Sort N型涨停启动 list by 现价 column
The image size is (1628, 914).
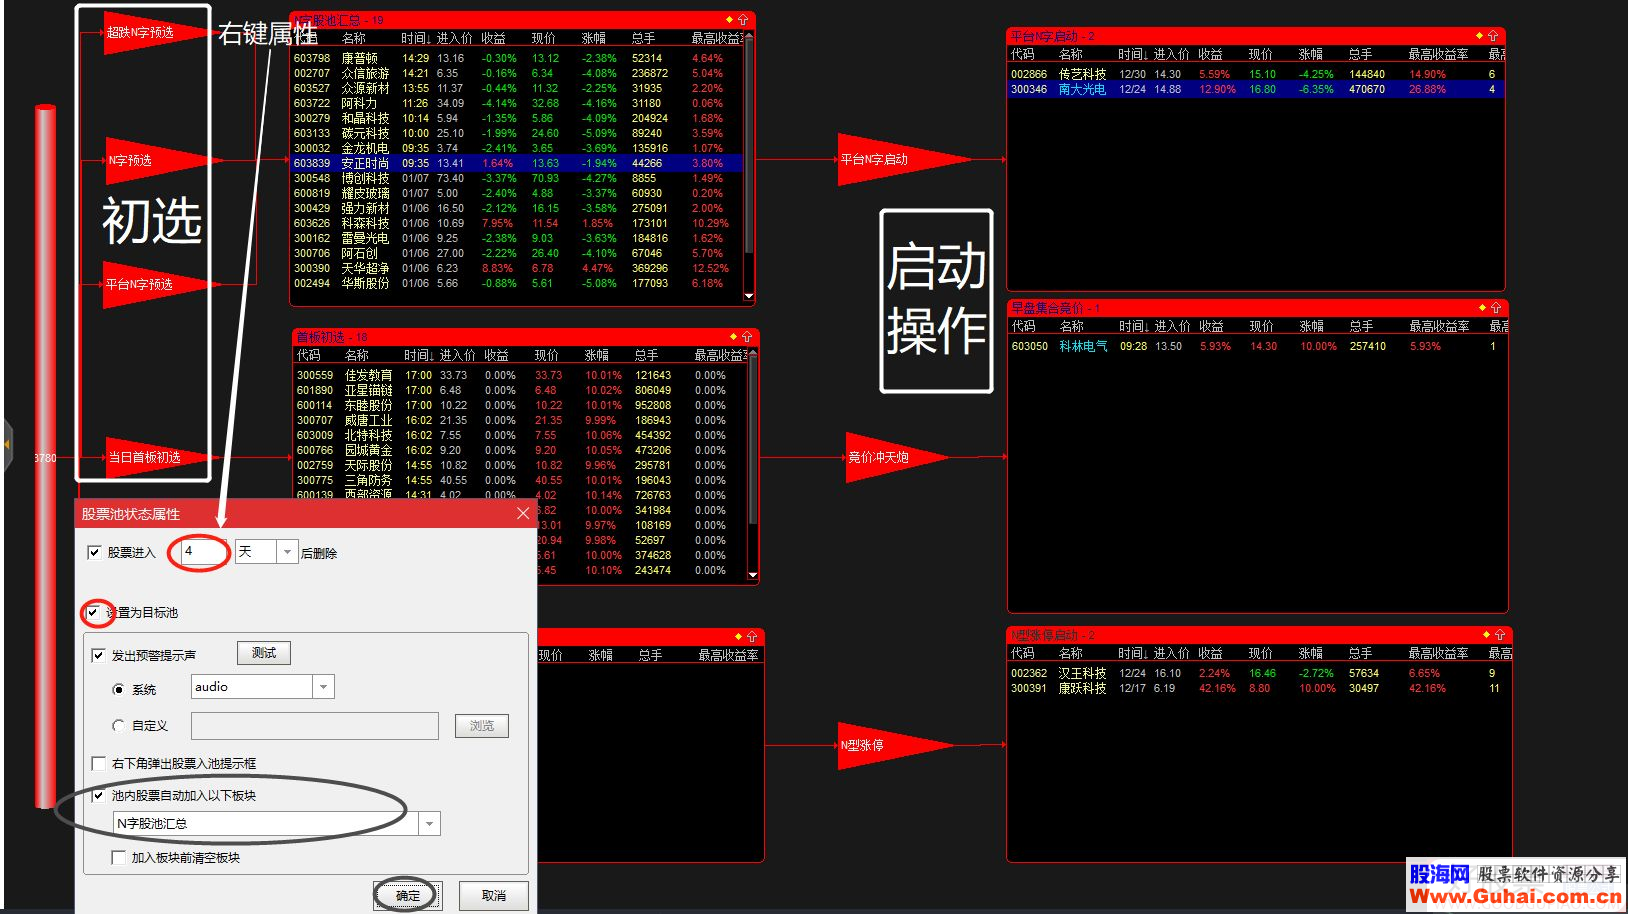pos(1261,653)
